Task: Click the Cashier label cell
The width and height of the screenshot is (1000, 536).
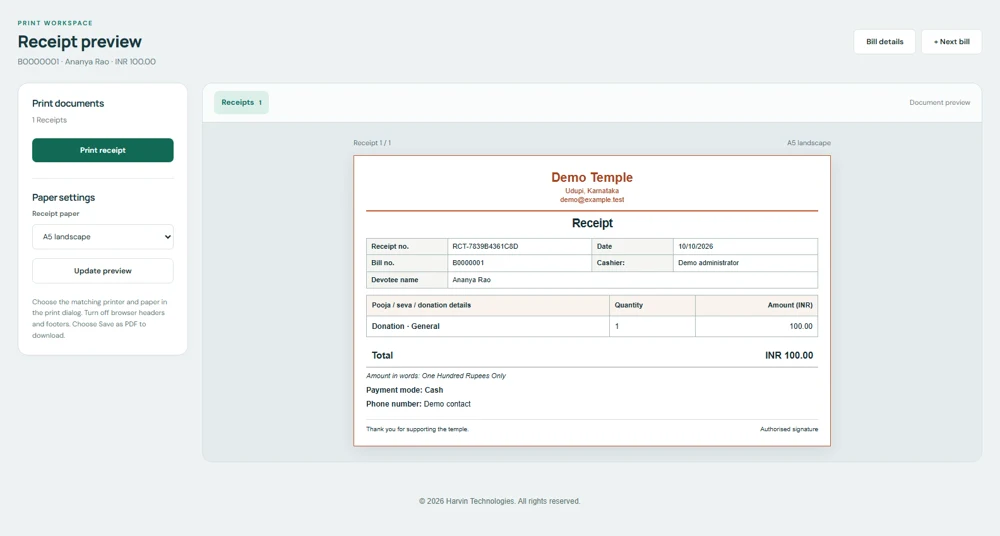Action: (633, 263)
